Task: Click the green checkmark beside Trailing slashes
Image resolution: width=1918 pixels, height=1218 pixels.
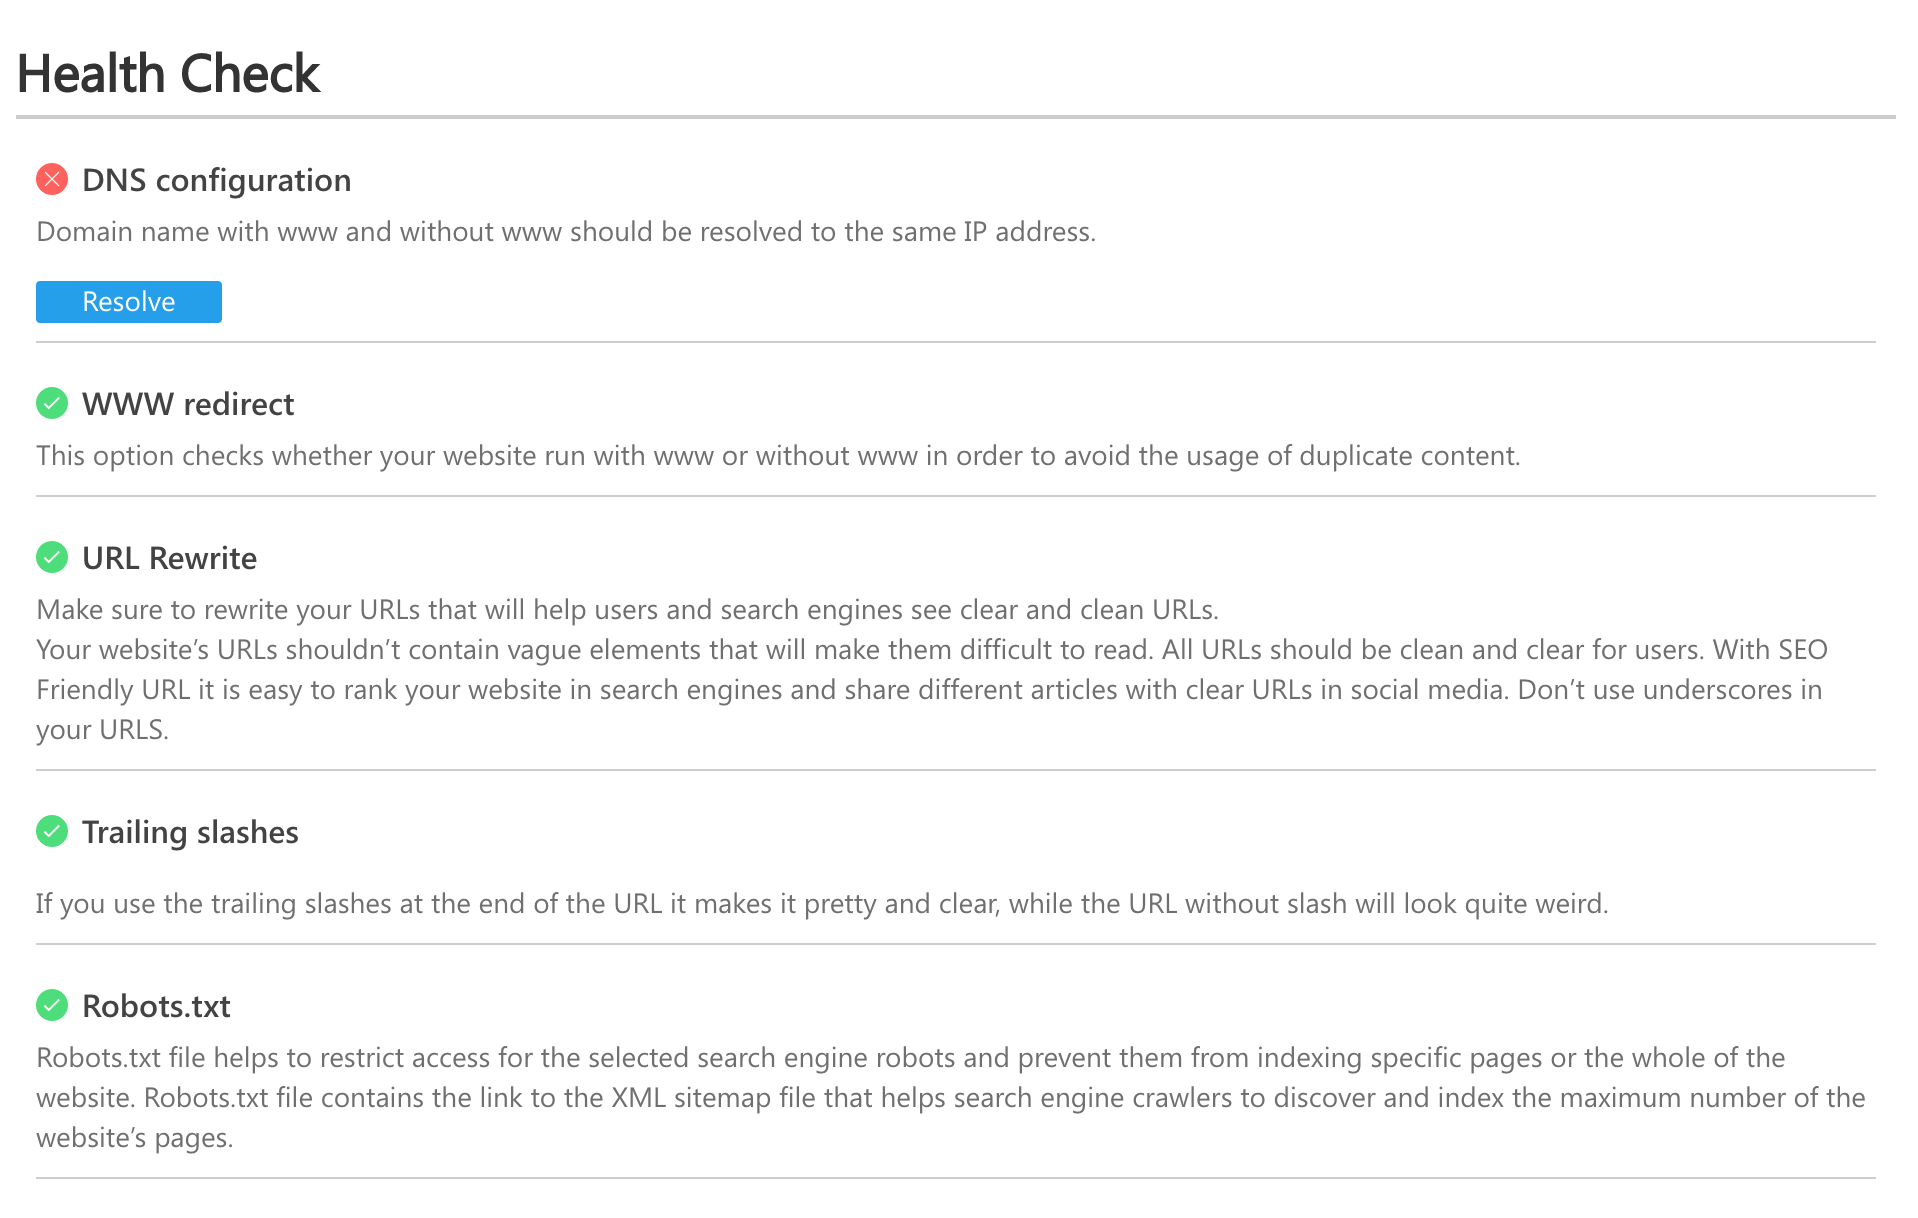Action: [52, 832]
